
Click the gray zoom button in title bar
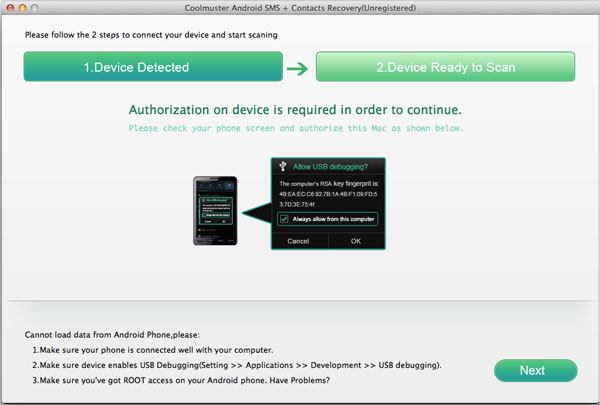point(35,8)
